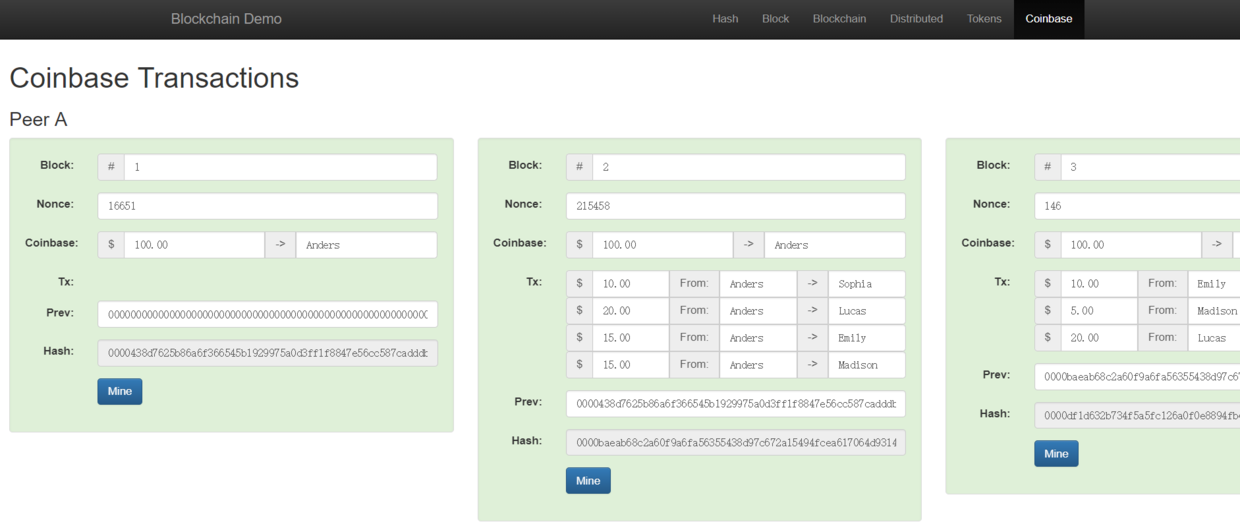Mine block 3
Image resolution: width=1240 pixels, height=532 pixels.
pos(1056,454)
